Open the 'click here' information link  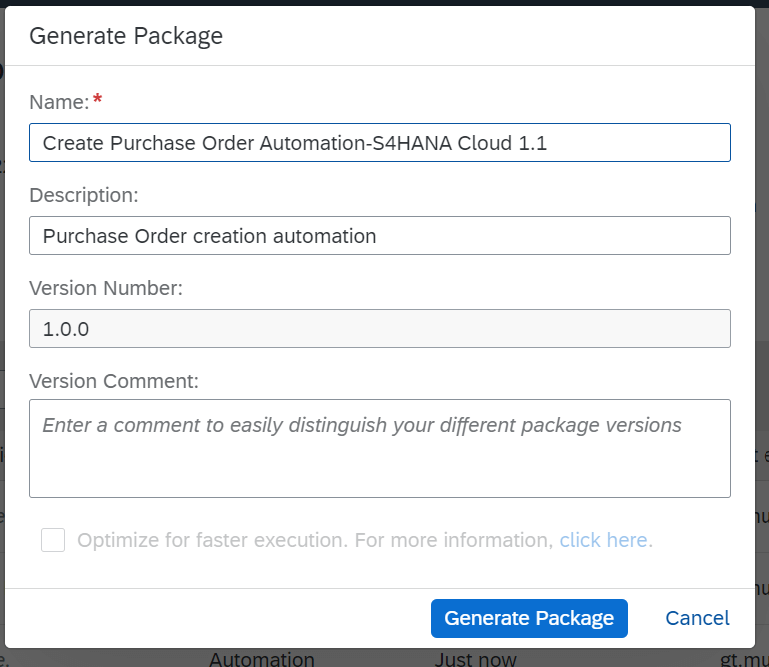(x=603, y=540)
